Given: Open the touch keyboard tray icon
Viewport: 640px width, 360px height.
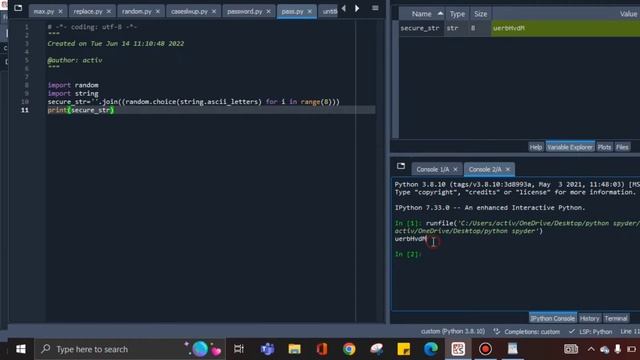Looking at the screenshot, I should tap(571, 349).
